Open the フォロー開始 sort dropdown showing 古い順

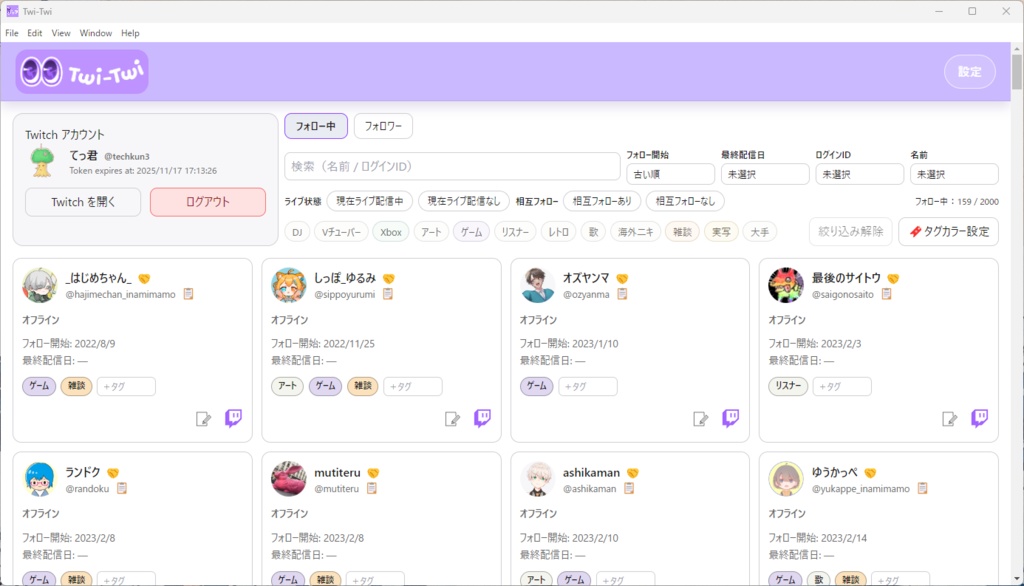pyautogui.click(x=670, y=173)
